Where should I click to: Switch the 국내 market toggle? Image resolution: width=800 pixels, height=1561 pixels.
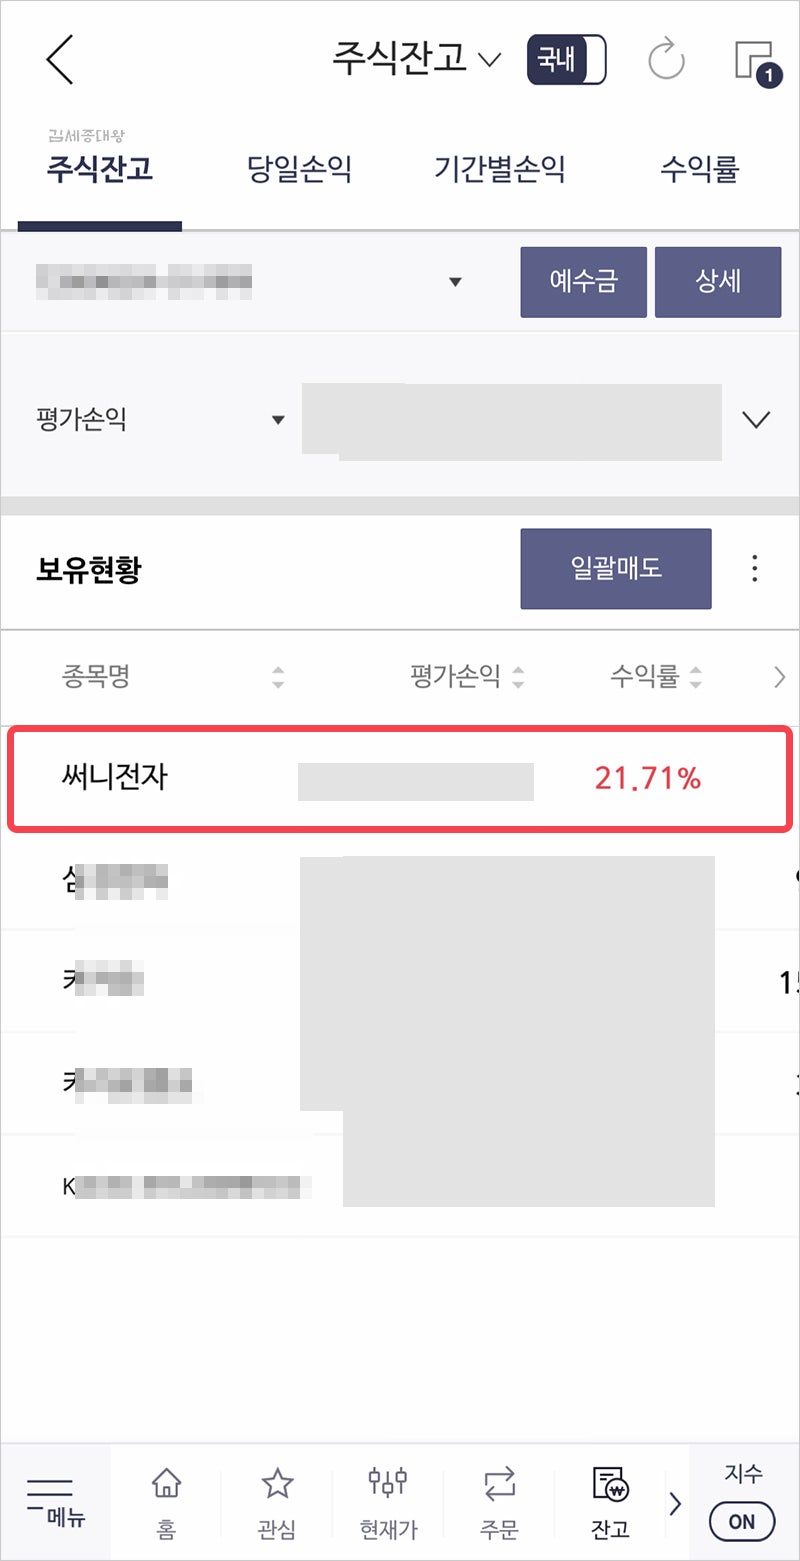(x=566, y=59)
